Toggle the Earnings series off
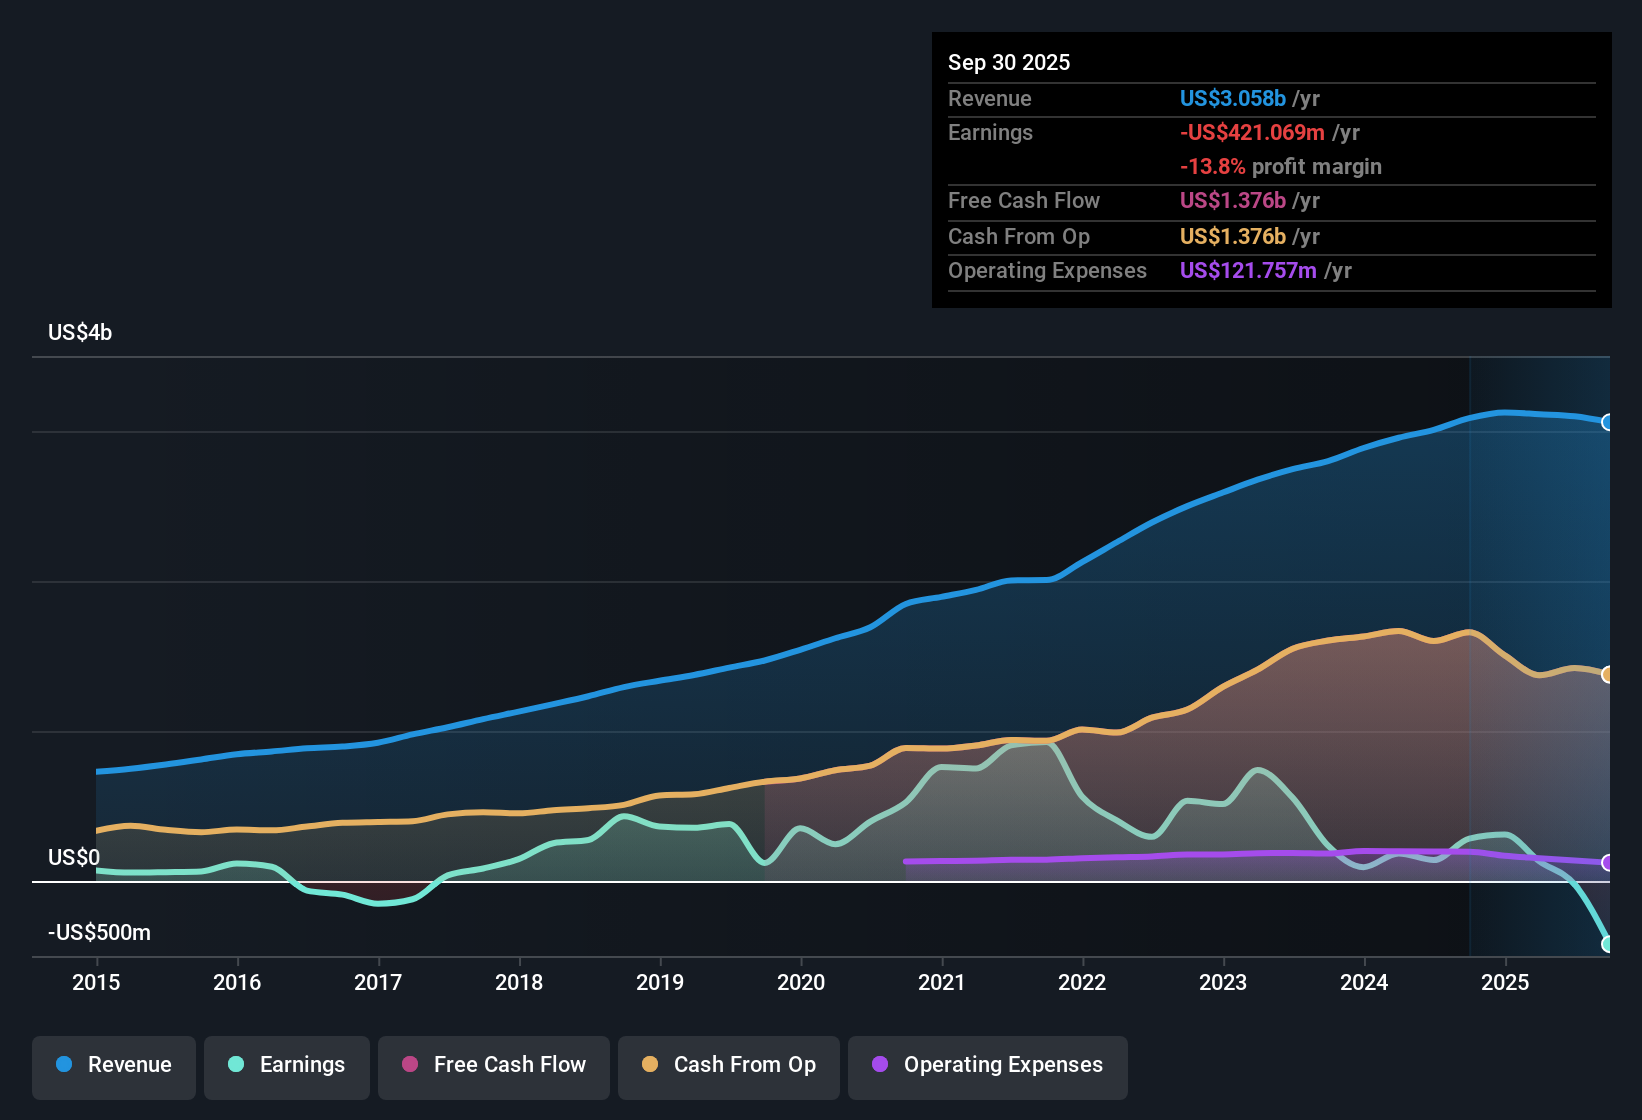 (x=286, y=1066)
